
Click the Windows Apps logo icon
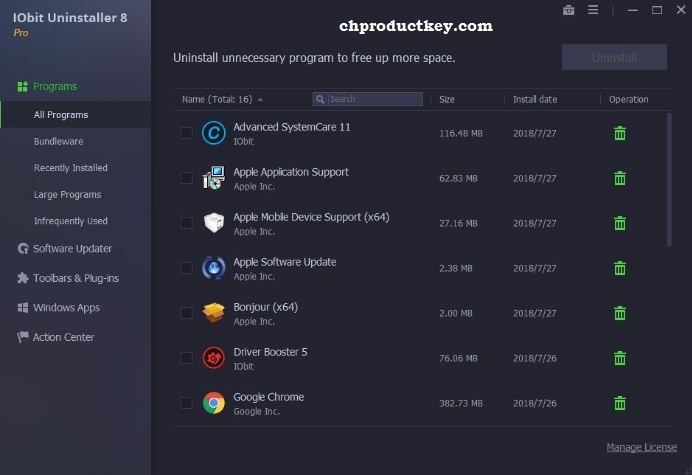pyautogui.click(x=23, y=308)
